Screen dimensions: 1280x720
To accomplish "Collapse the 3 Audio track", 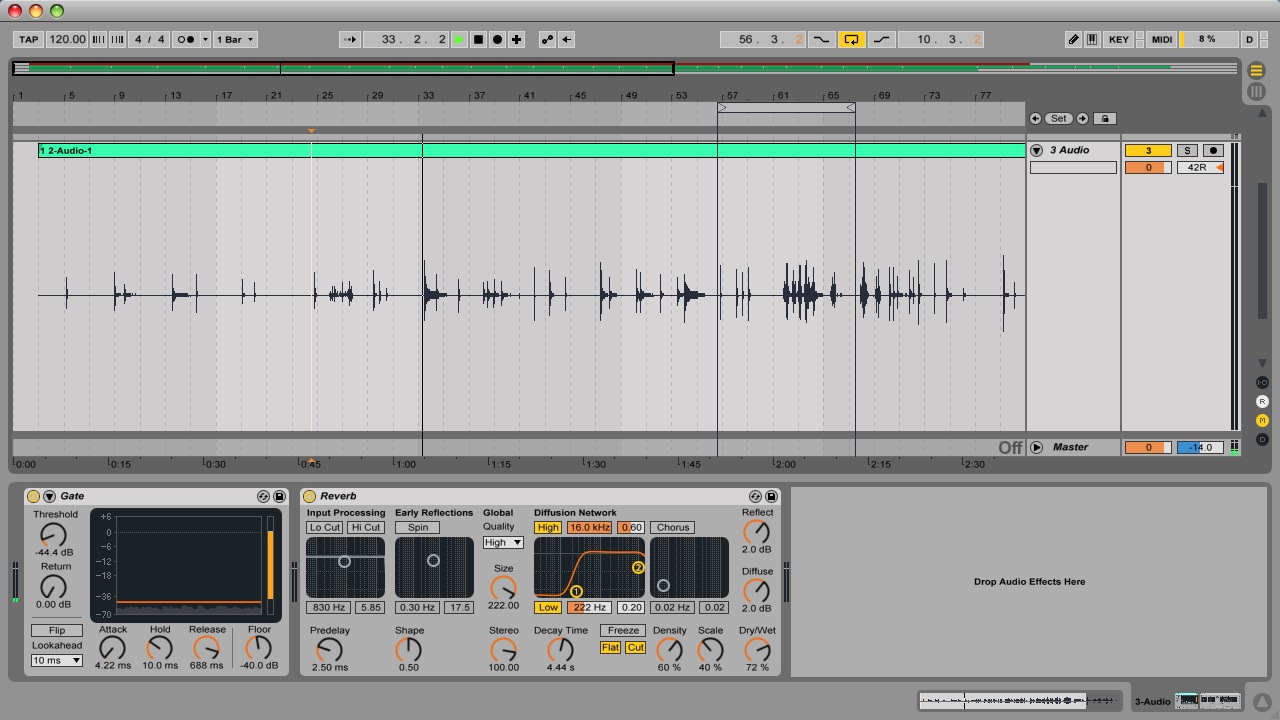I will [1036, 150].
